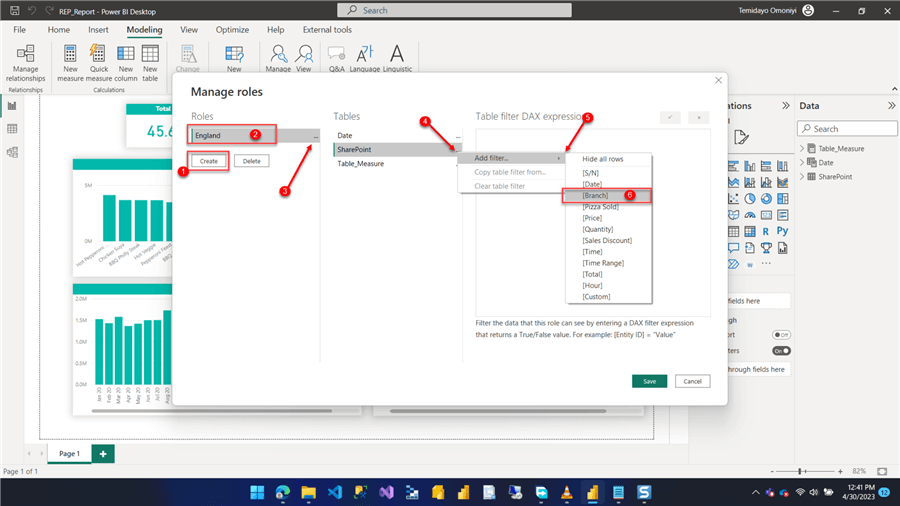Image resolution: width=900 pixels, height=506 pixels.
Task: Open VLC from the taskbar
Action: (567, 492)
